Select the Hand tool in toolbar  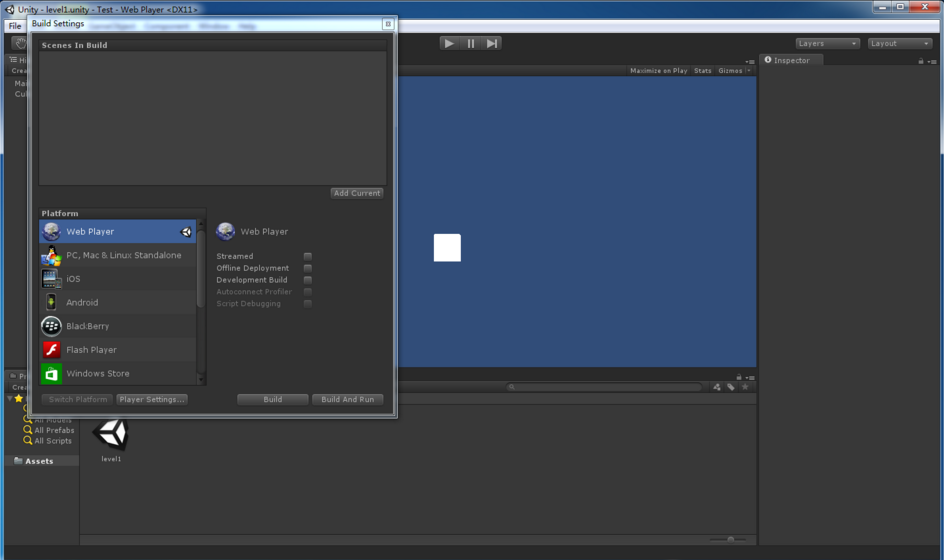[20, 43]
